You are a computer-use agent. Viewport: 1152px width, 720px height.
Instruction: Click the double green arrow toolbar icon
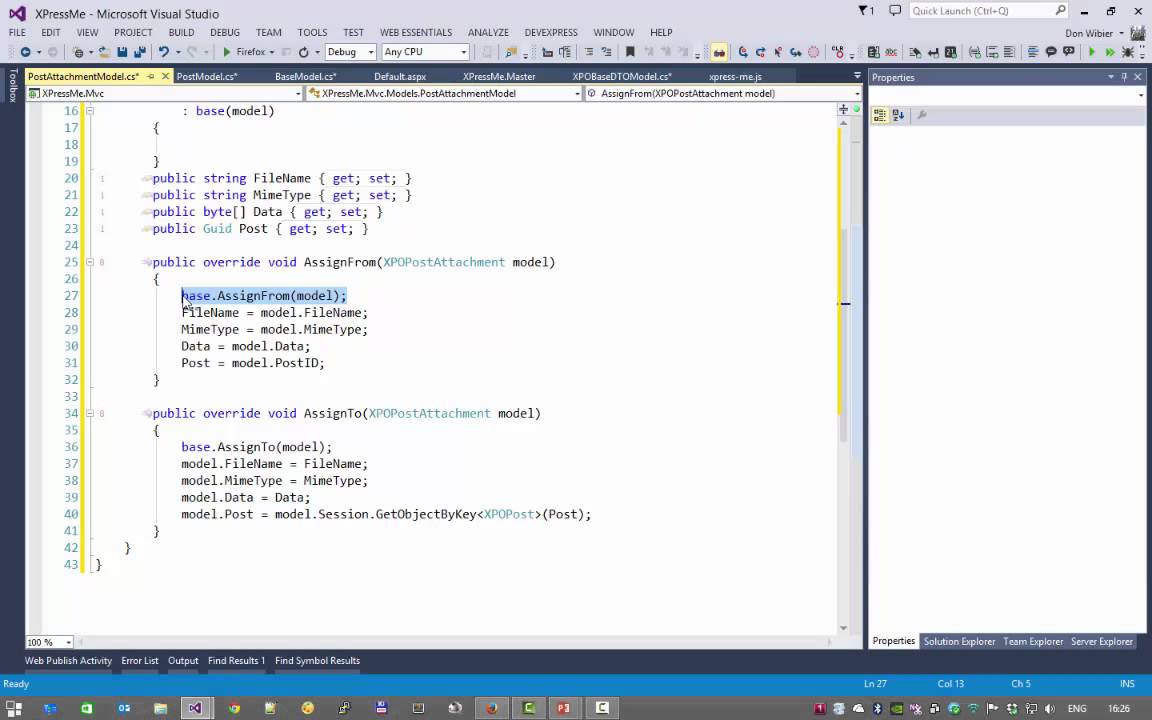(x=1109, y=52)
